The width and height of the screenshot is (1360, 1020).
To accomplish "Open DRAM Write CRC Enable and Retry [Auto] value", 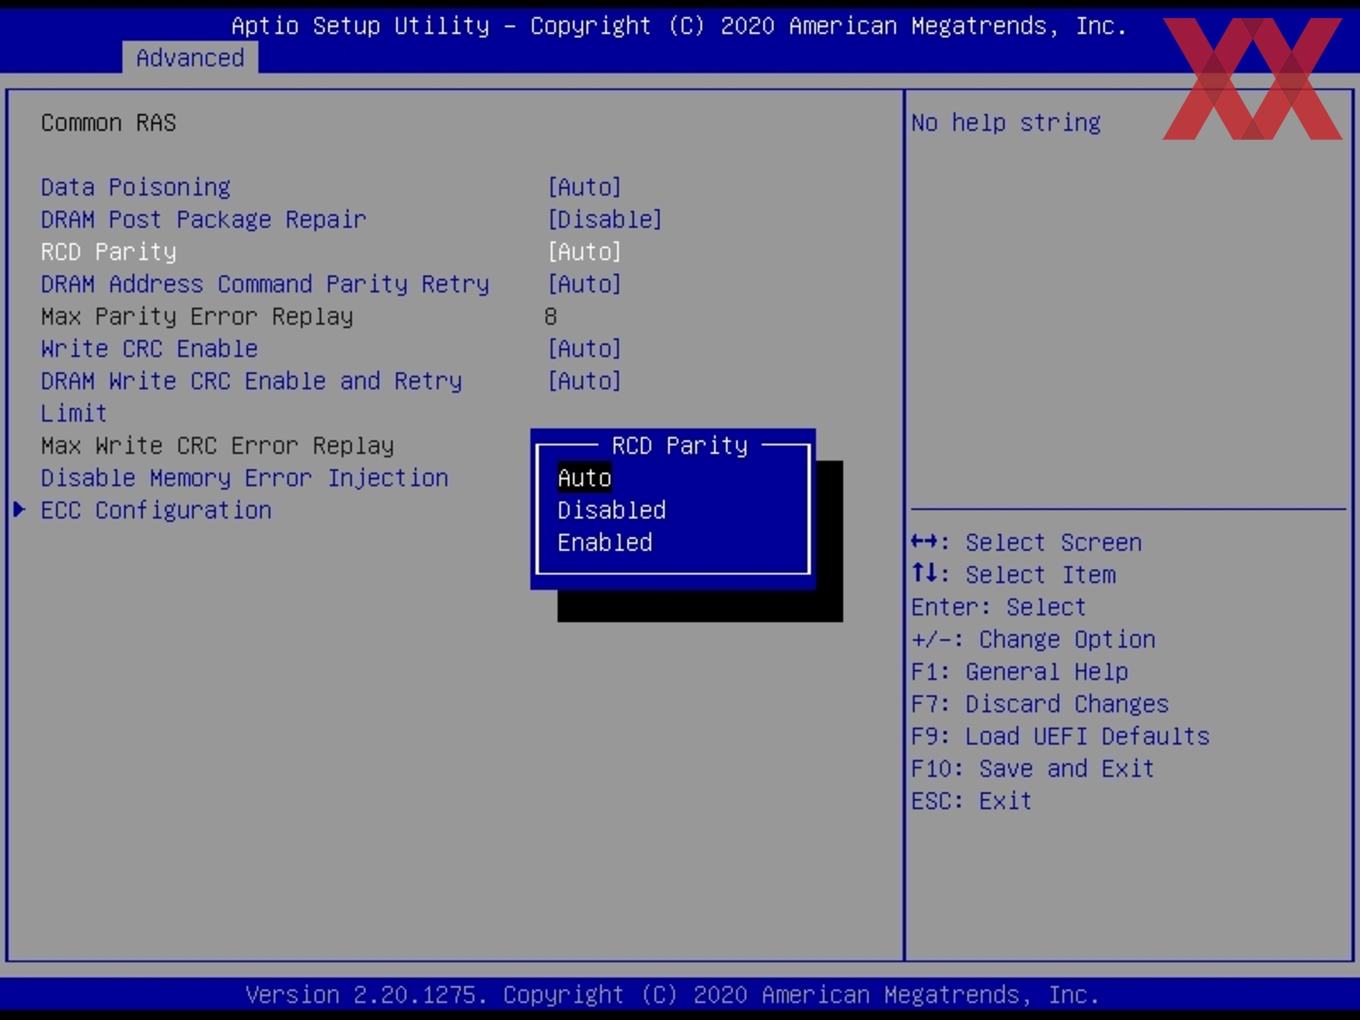I will [x=584, y=381].
